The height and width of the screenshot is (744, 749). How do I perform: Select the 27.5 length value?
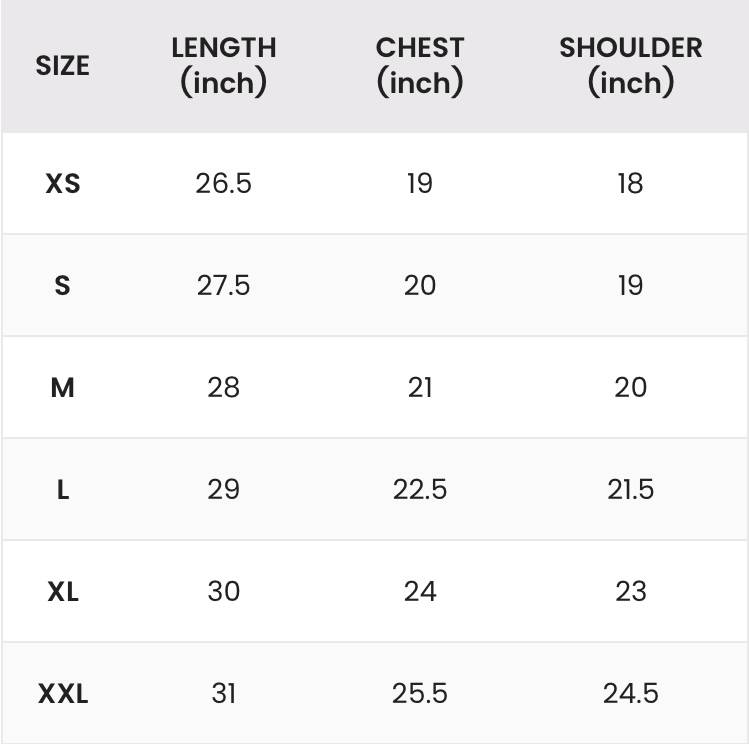[224, 286]
